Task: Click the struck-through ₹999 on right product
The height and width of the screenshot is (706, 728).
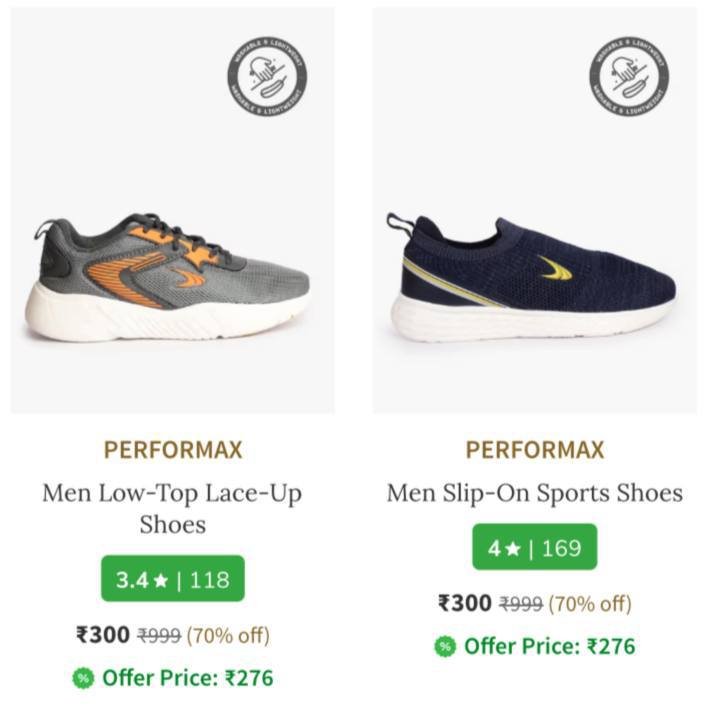Action: (x=521, y=604)
